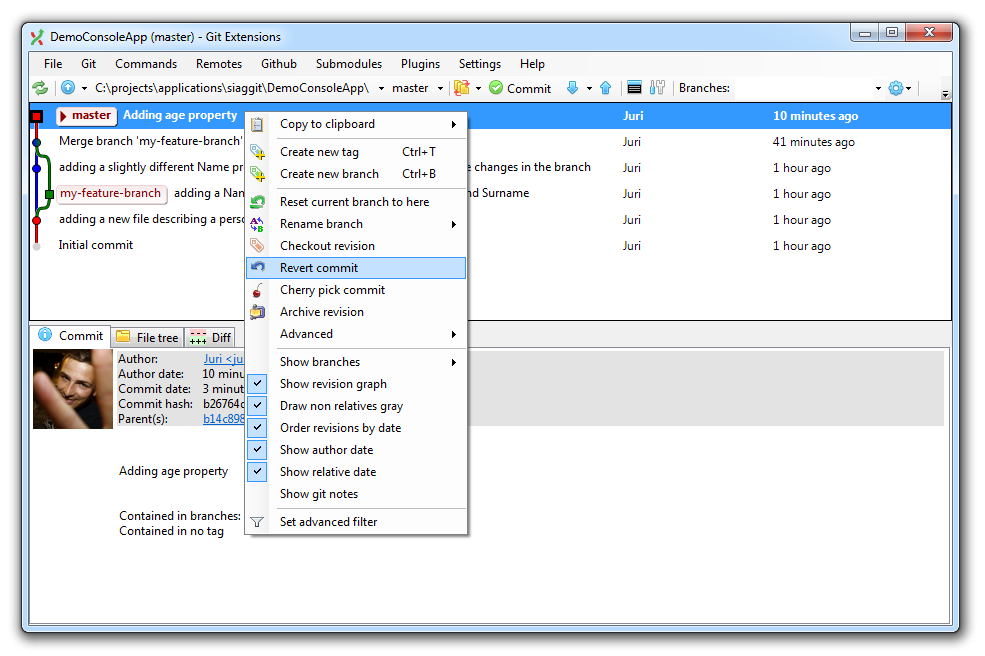Click the stash icon next to Commit
This screenshot has width=985, height=656.
[x=461, y=88]
